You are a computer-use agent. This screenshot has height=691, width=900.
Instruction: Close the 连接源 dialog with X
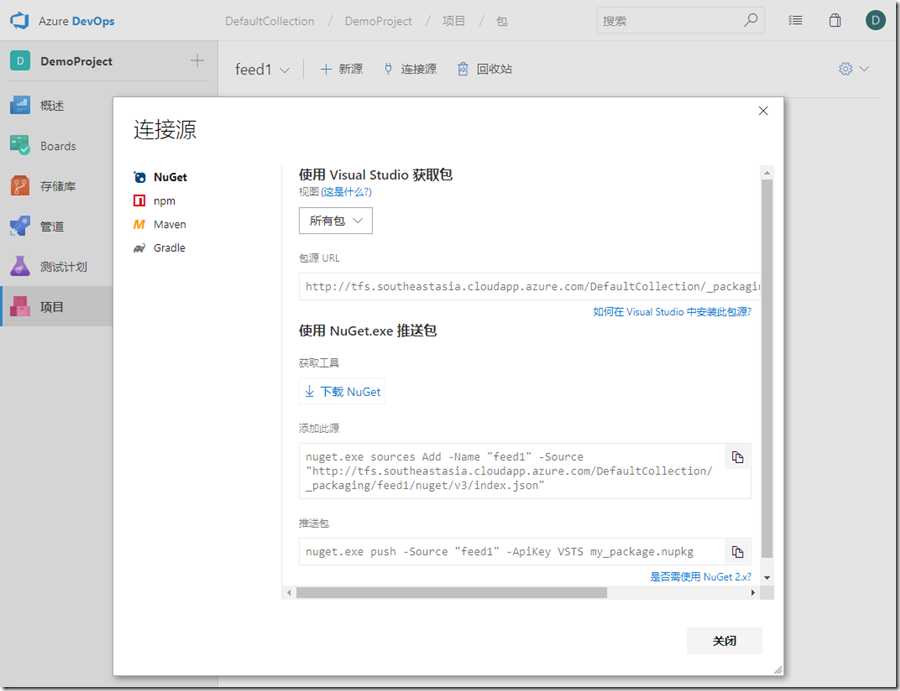[x=763, y=111]
